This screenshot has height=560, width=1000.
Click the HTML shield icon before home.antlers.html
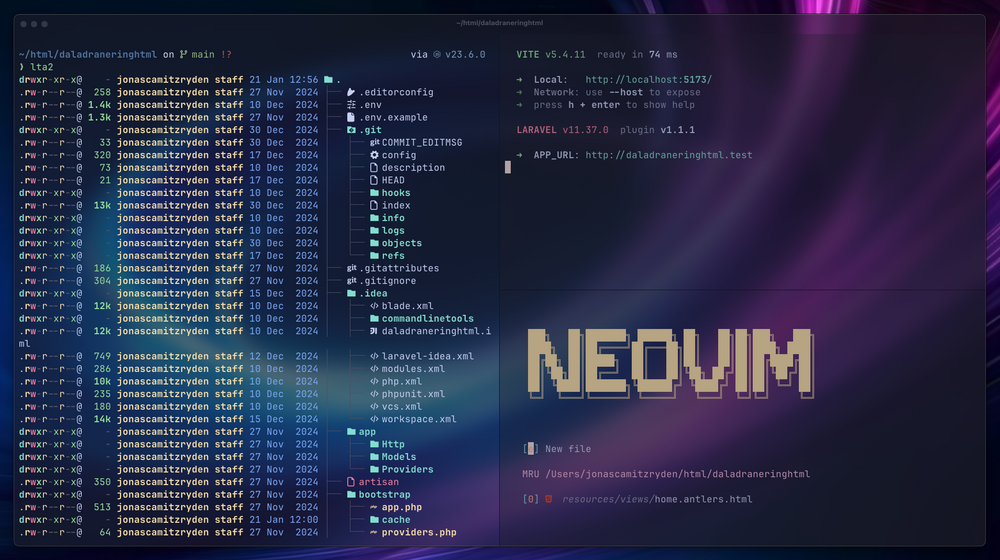pos(548,499)
